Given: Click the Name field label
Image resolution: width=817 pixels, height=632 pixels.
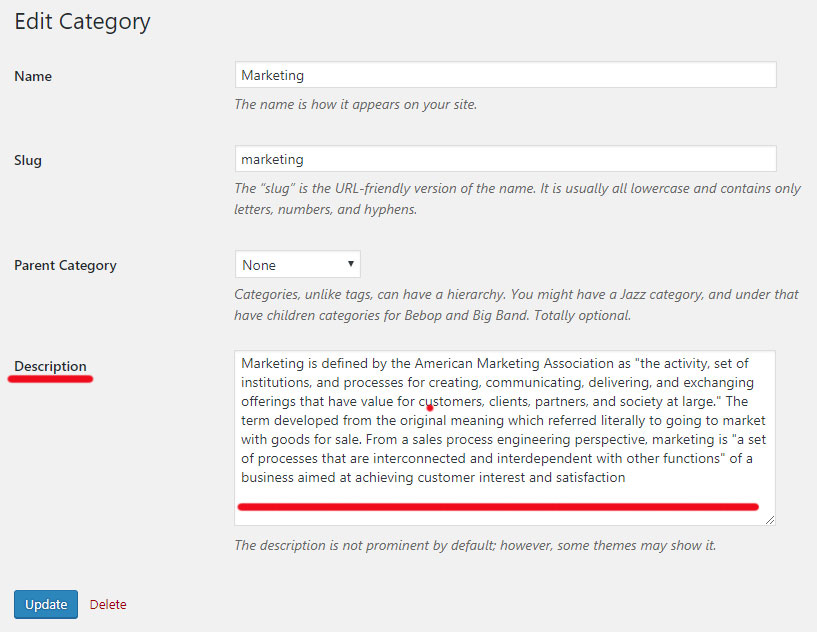Looking at the screenshot, I should pos(33,76).
